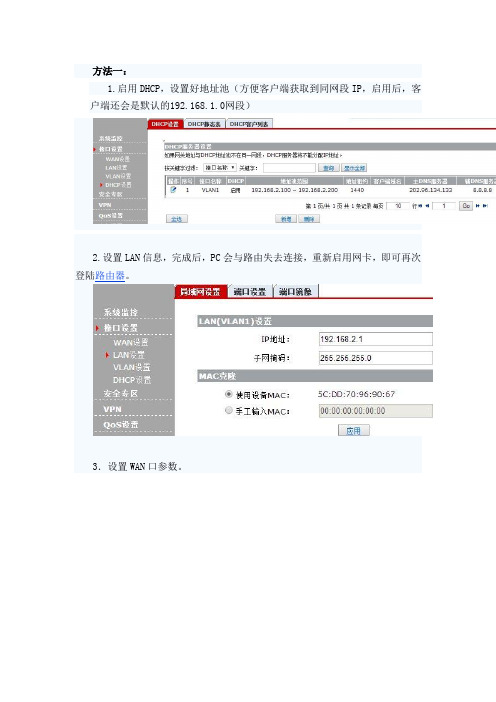Jump to last page using pagination arrow

click(x=485, y=206)
